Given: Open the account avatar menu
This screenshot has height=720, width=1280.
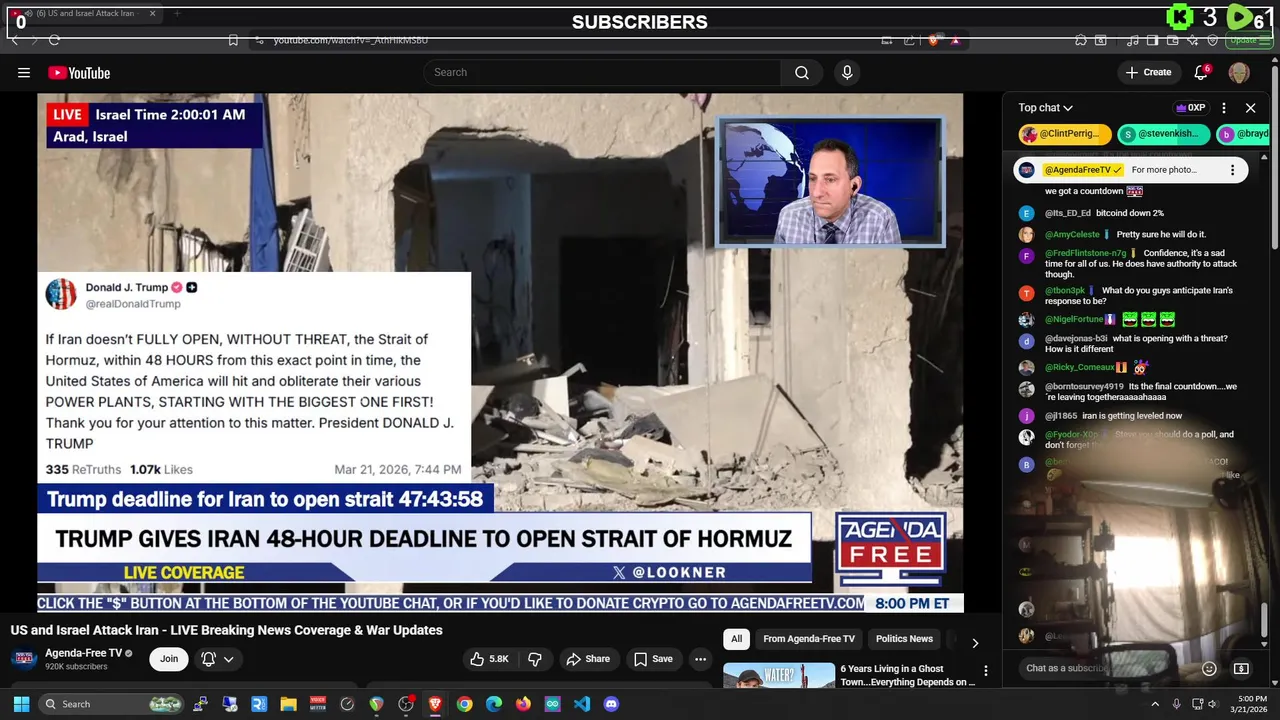Looking at the screenshot, I should tap(1239, 72).
